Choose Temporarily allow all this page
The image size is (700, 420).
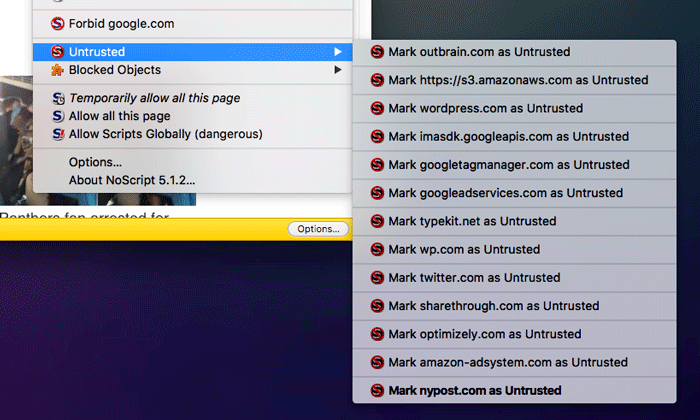click(193, 98)
